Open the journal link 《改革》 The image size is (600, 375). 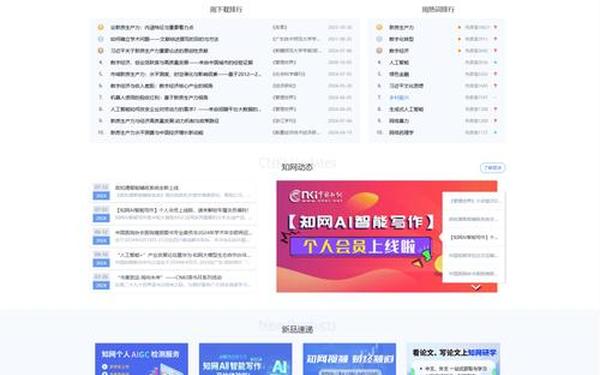[x=280, y=27]
